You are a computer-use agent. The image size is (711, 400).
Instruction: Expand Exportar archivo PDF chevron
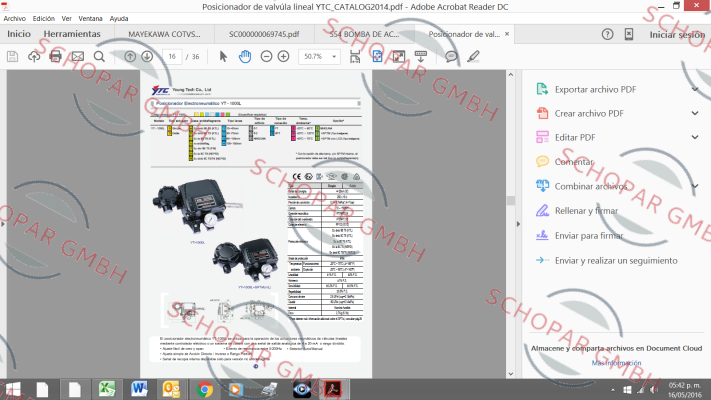pos(695,89)
